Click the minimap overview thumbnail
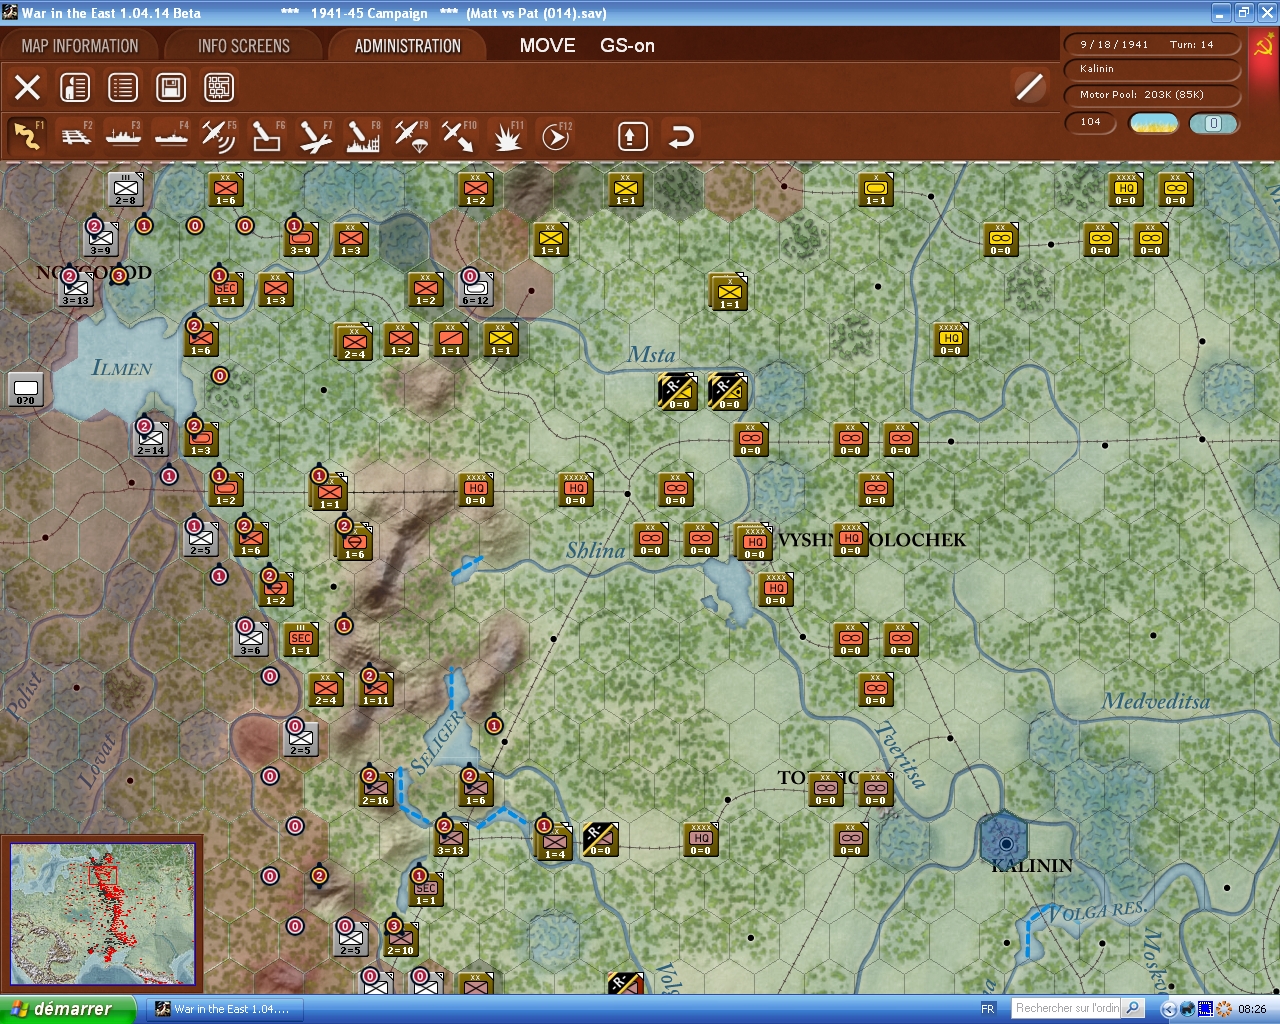Image resolution: width=1280 pixels, height=1024 pixels. pos(102,915)
